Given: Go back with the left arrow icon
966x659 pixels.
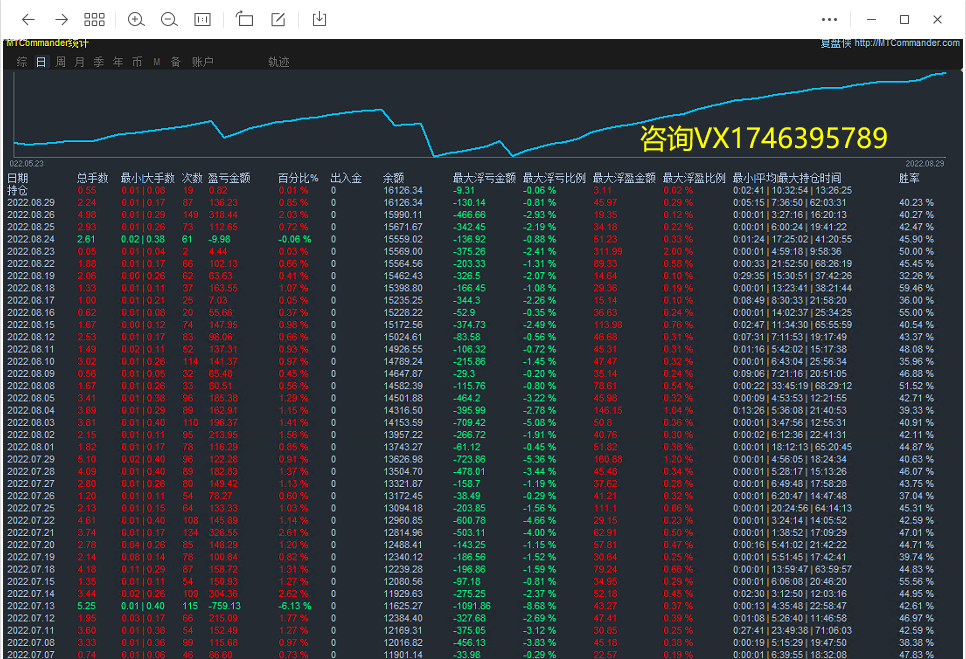Looking at the screenshot, I should click(x=28, y=20).
